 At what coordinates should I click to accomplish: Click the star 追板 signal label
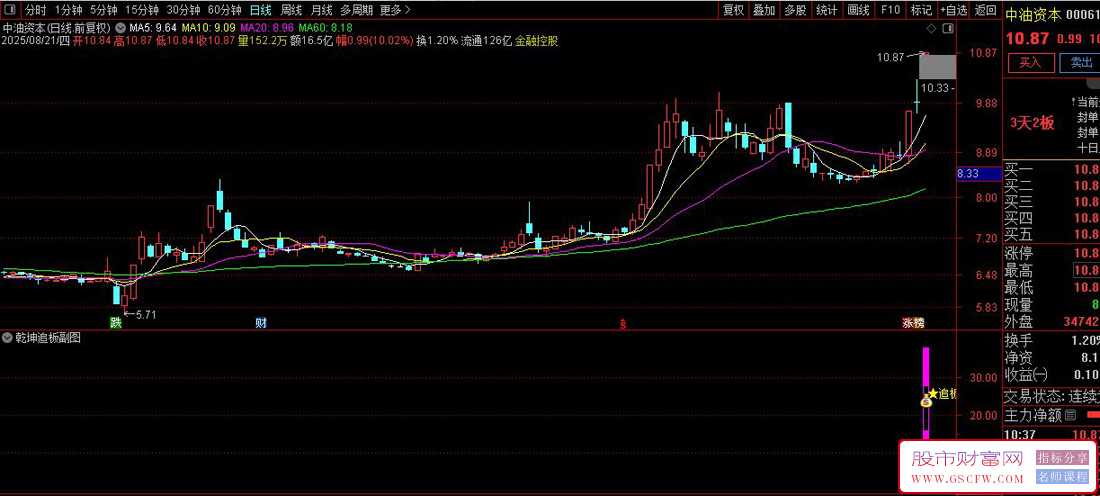click(x=942, y=394)
